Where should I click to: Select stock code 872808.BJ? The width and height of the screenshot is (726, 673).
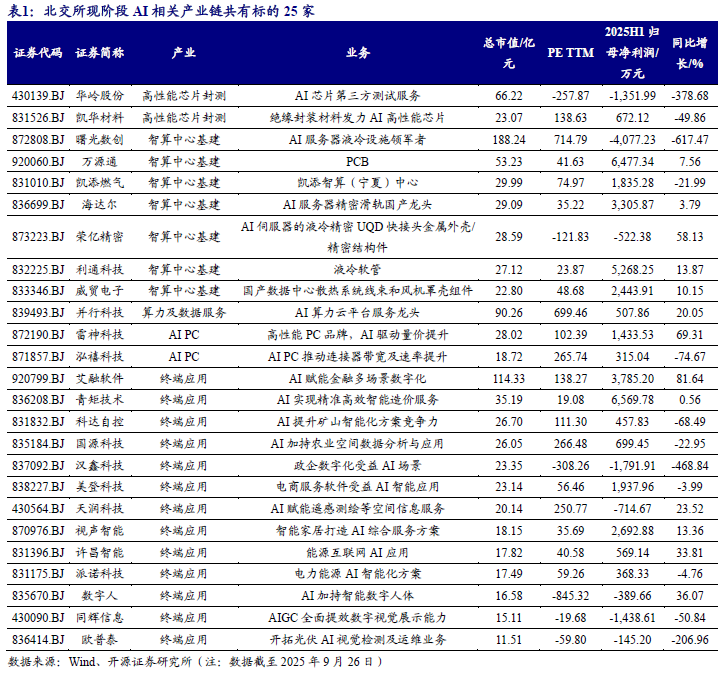(x=38, y=139)
